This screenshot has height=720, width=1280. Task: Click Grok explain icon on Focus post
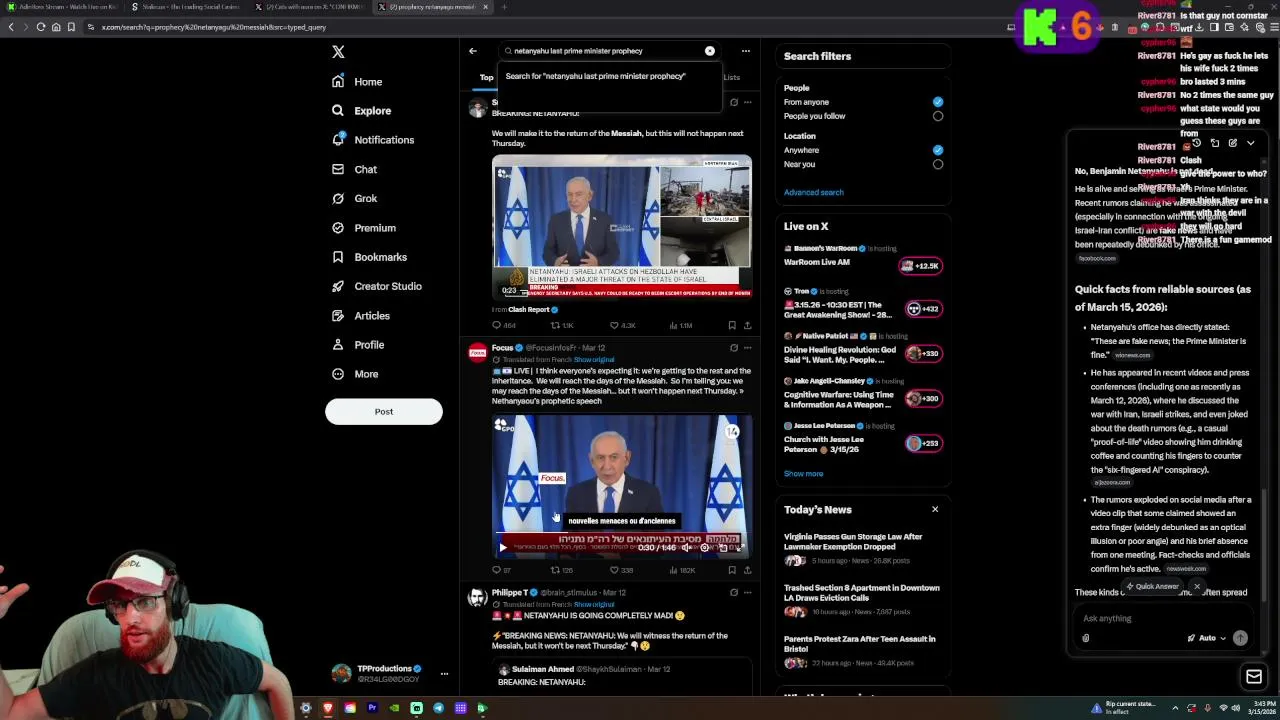[734, 348]
